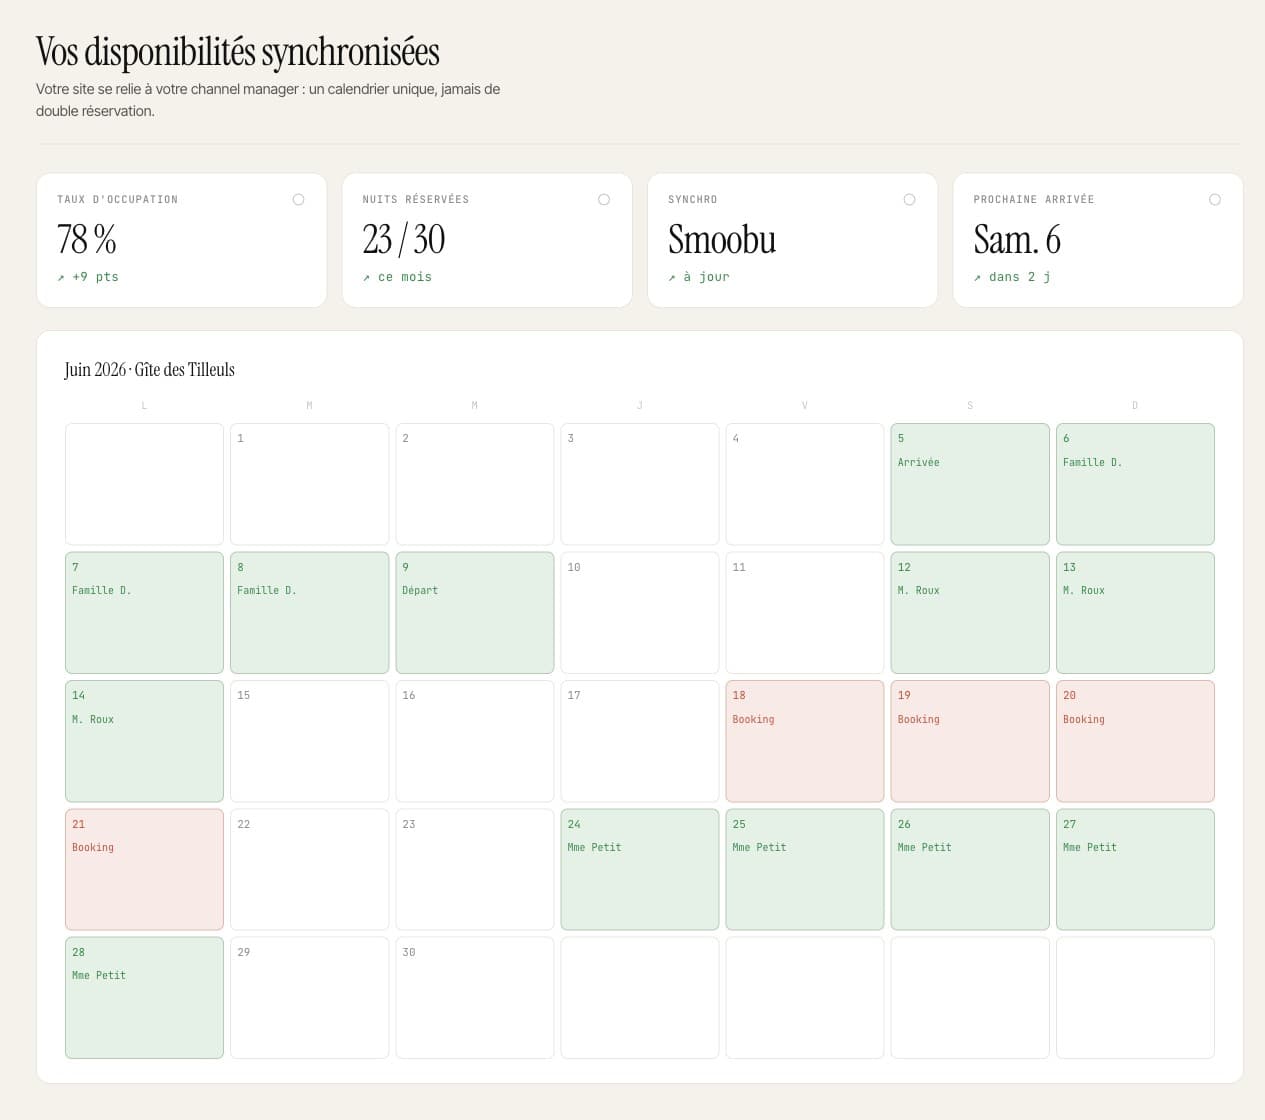
Task: Select day 8 Famille D. cell
Action: [x=309, y=613]
